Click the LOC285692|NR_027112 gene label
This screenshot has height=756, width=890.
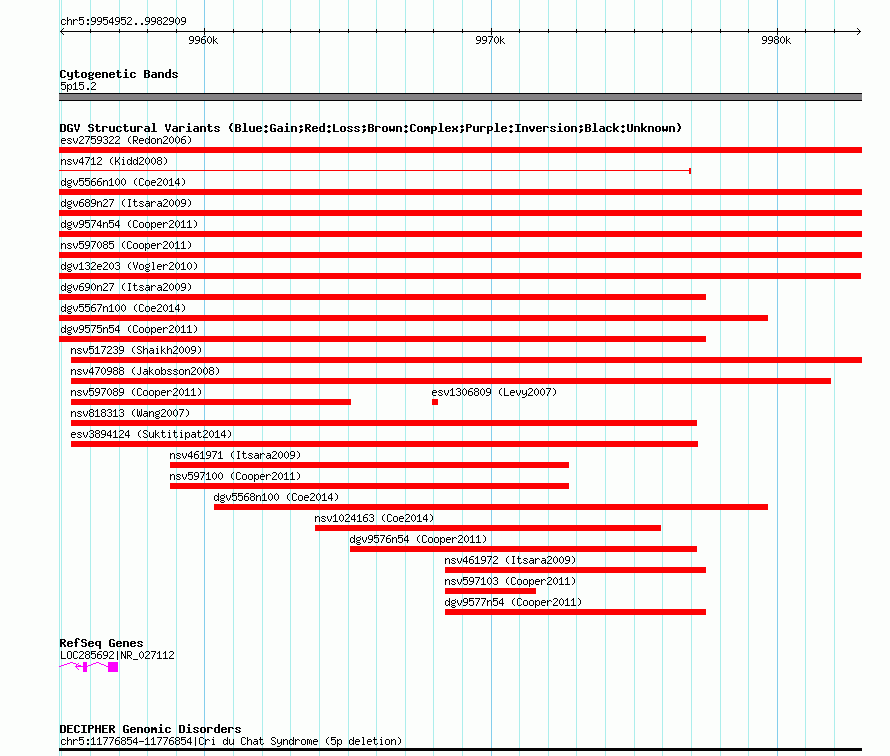pyautogui.click(x=117, y=655)
